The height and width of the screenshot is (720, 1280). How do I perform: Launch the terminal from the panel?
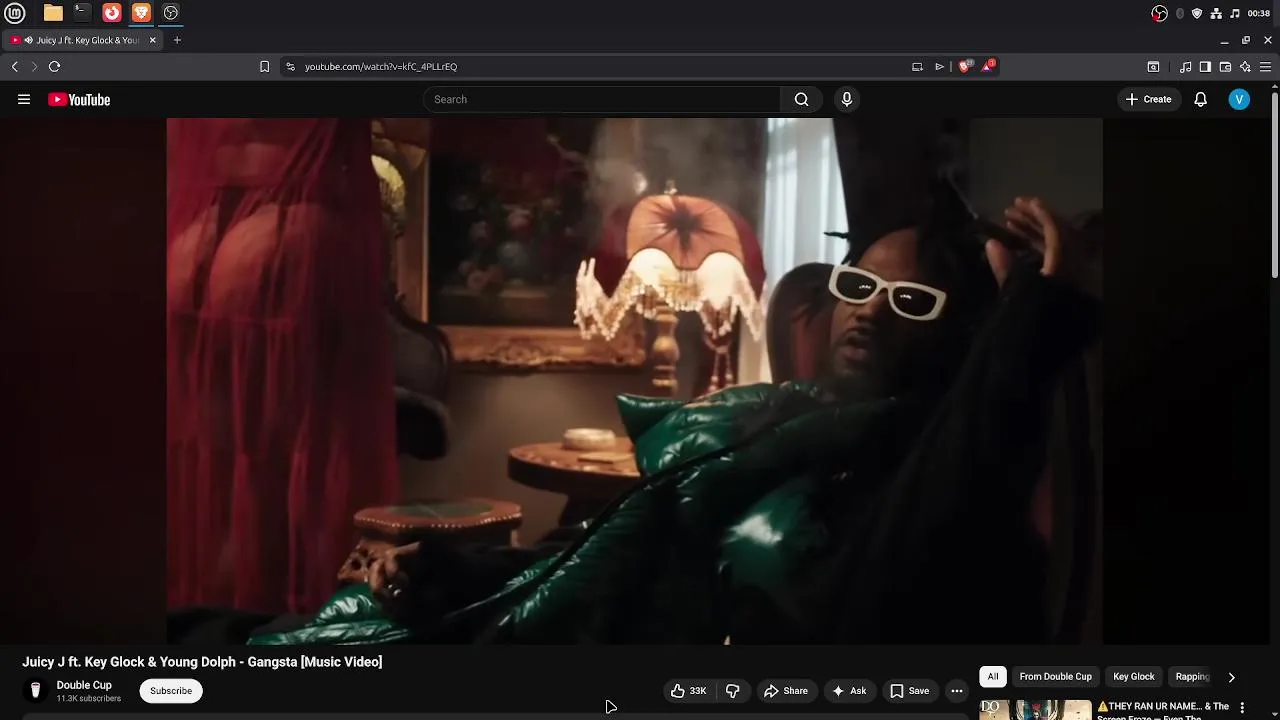click(x=82, y=13)
